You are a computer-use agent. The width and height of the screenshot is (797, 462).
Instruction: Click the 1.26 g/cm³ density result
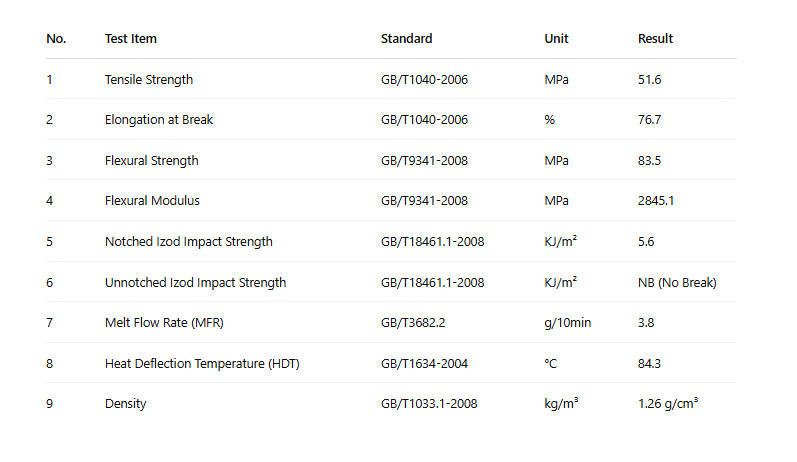tap(668, 404)
